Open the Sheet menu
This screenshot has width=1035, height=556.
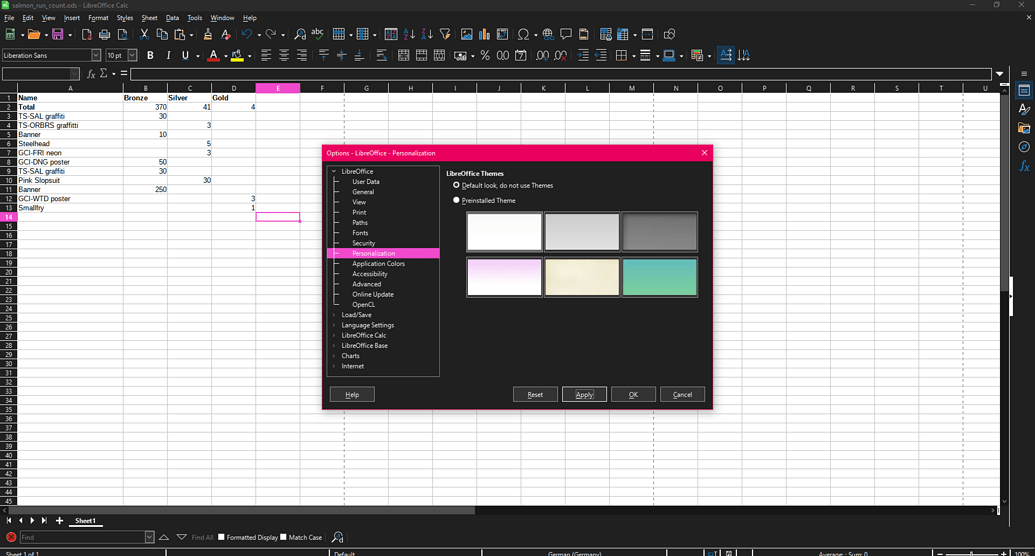click(149, 18)
